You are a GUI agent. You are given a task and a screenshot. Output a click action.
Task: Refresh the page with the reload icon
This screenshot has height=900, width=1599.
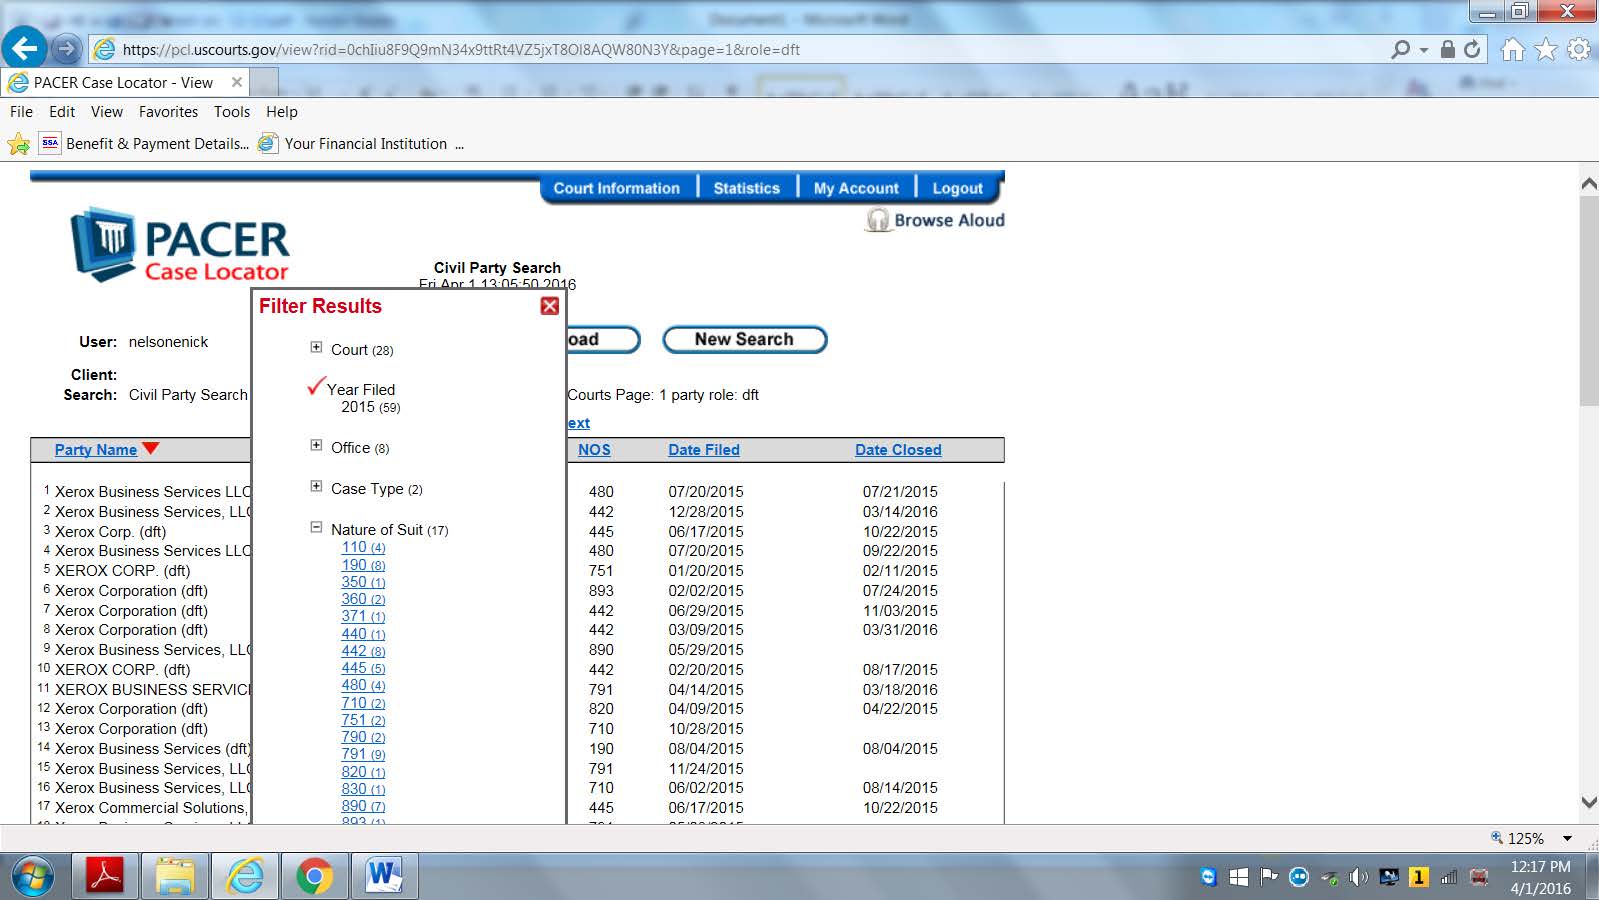1472,49
